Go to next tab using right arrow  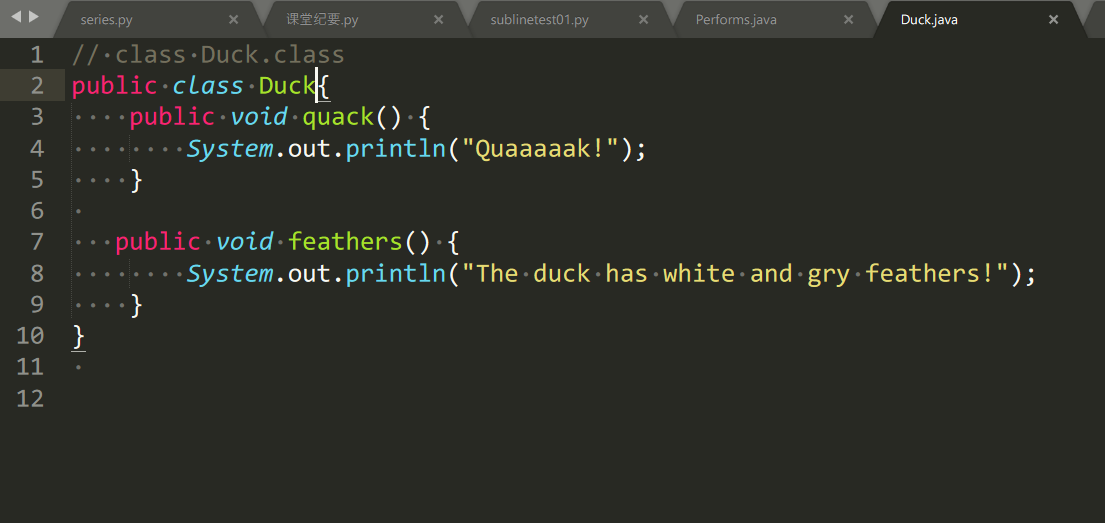click(x=33, y=16)
